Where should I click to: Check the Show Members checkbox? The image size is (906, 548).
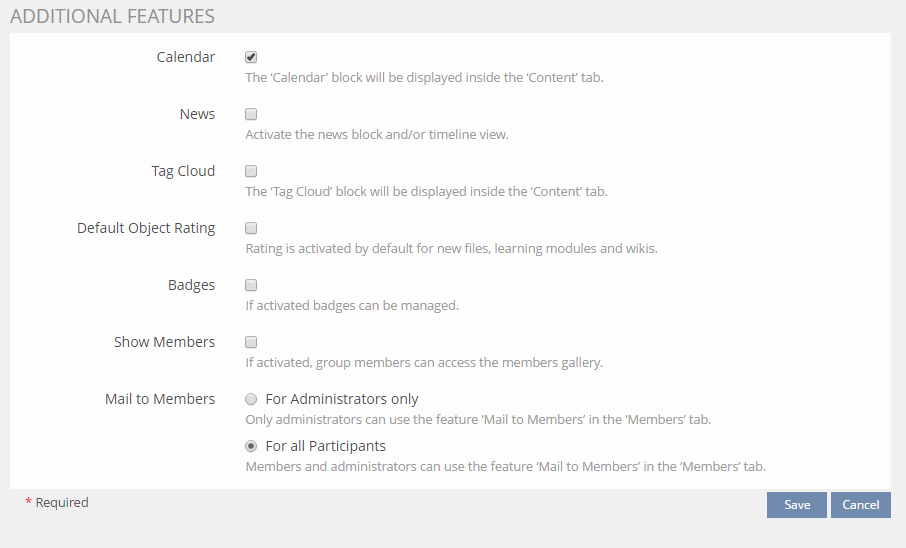pyautogui.click(x=251, y=342)
